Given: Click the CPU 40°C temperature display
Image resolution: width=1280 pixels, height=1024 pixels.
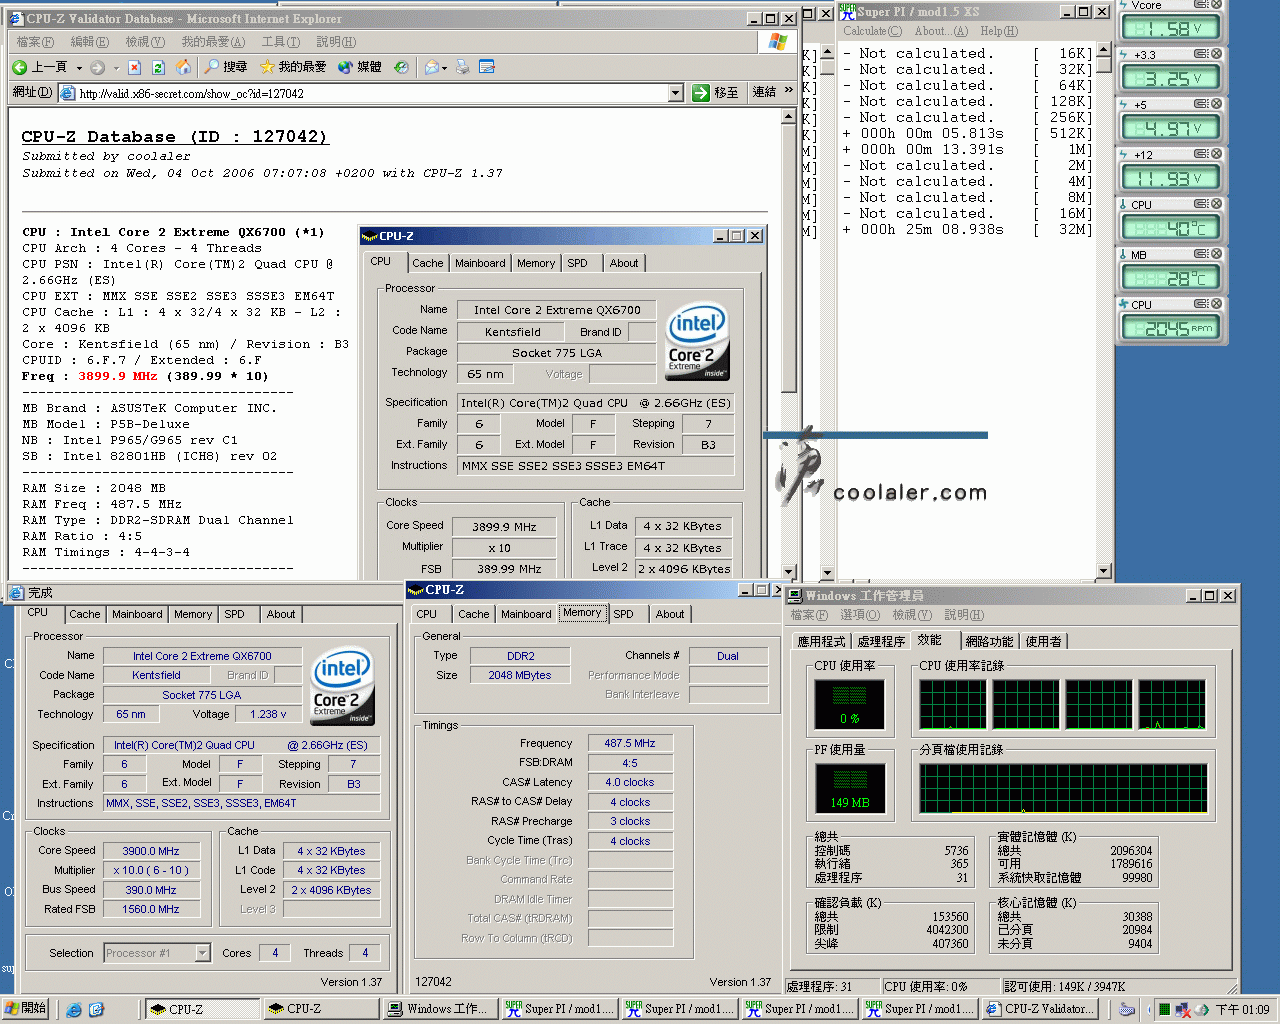Looking at the screenshot, I should click(x=1171, y=228).
